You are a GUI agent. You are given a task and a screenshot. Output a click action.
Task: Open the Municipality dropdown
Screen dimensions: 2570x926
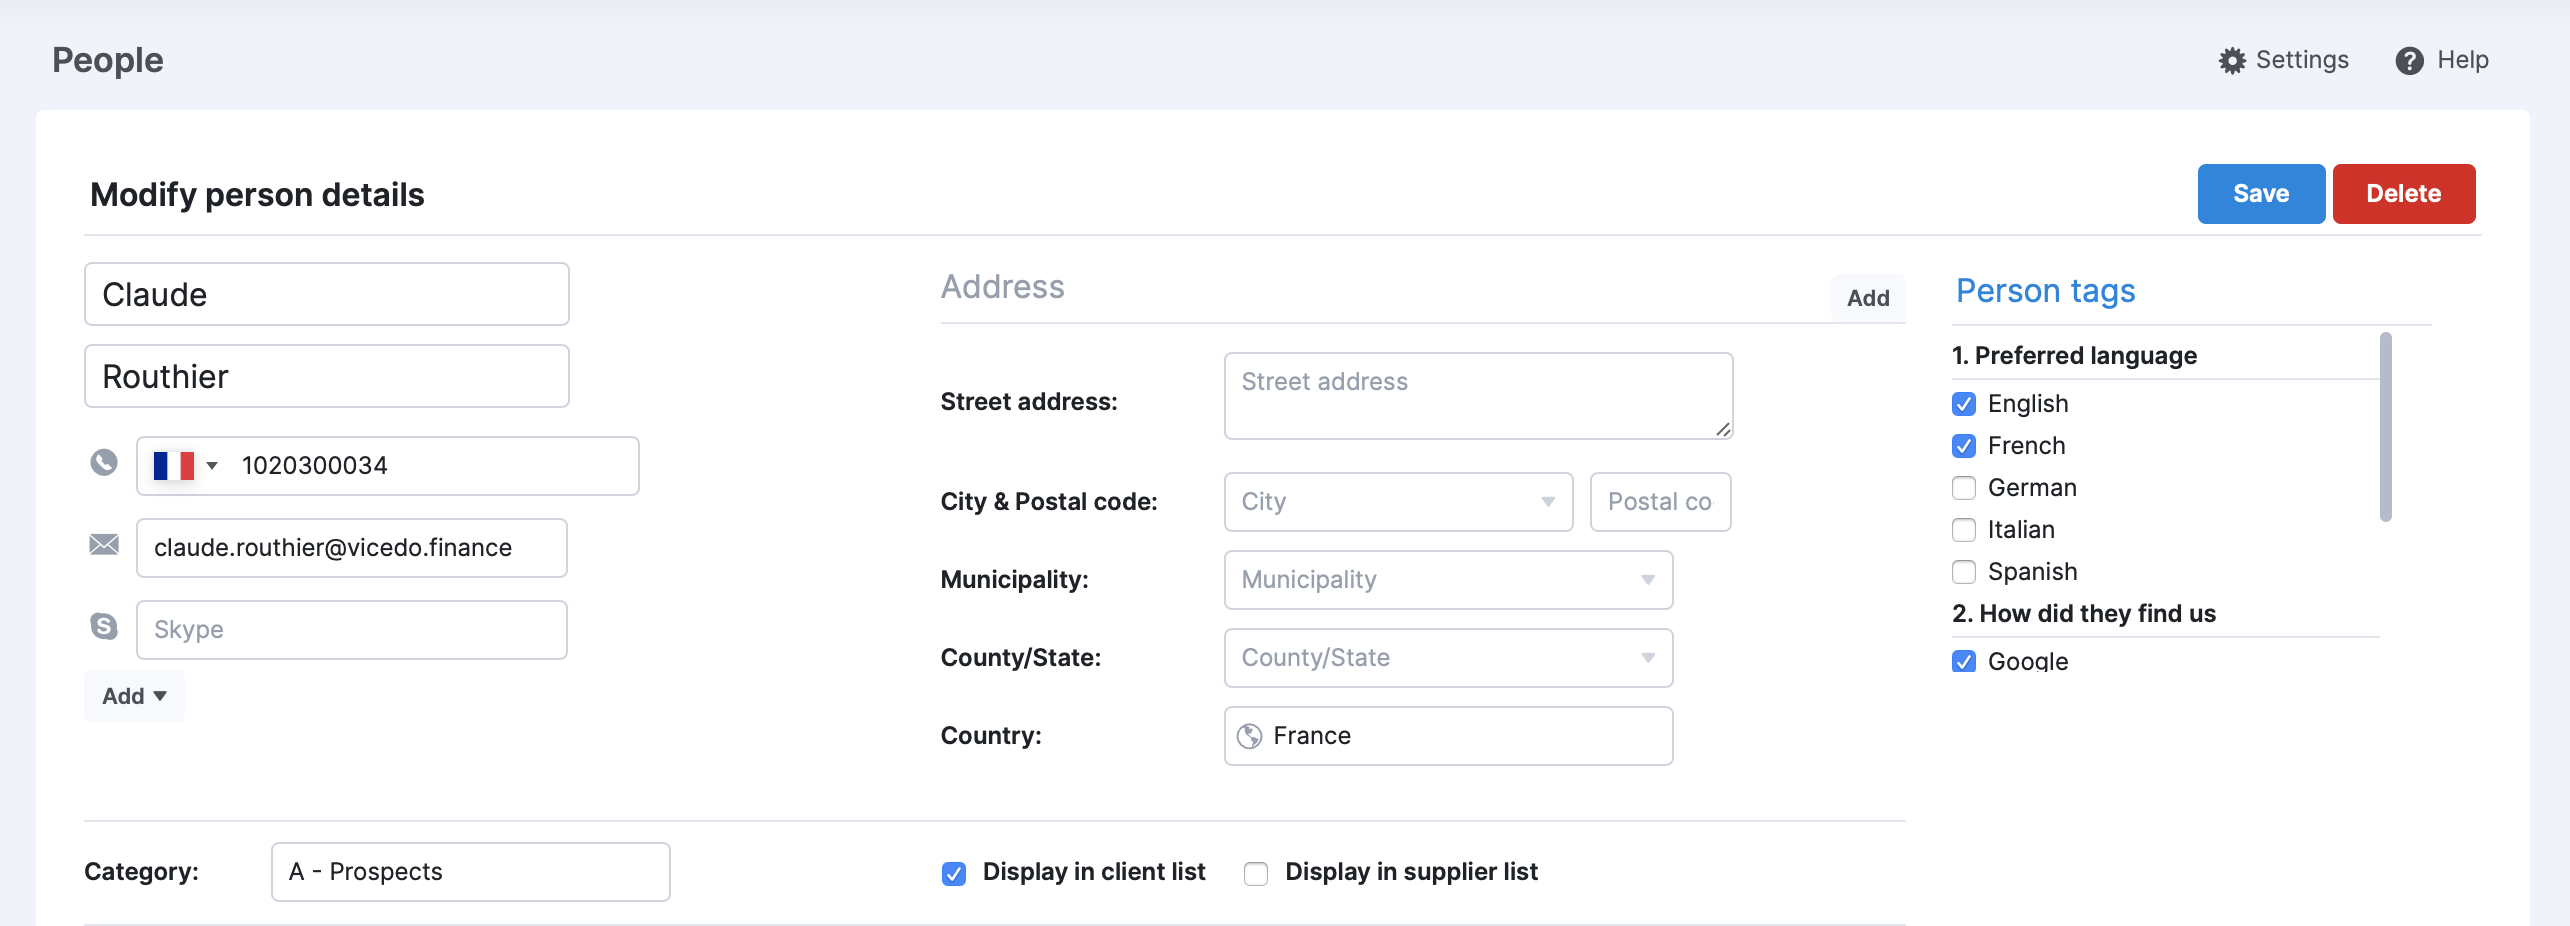click(x=1448, y=580)
